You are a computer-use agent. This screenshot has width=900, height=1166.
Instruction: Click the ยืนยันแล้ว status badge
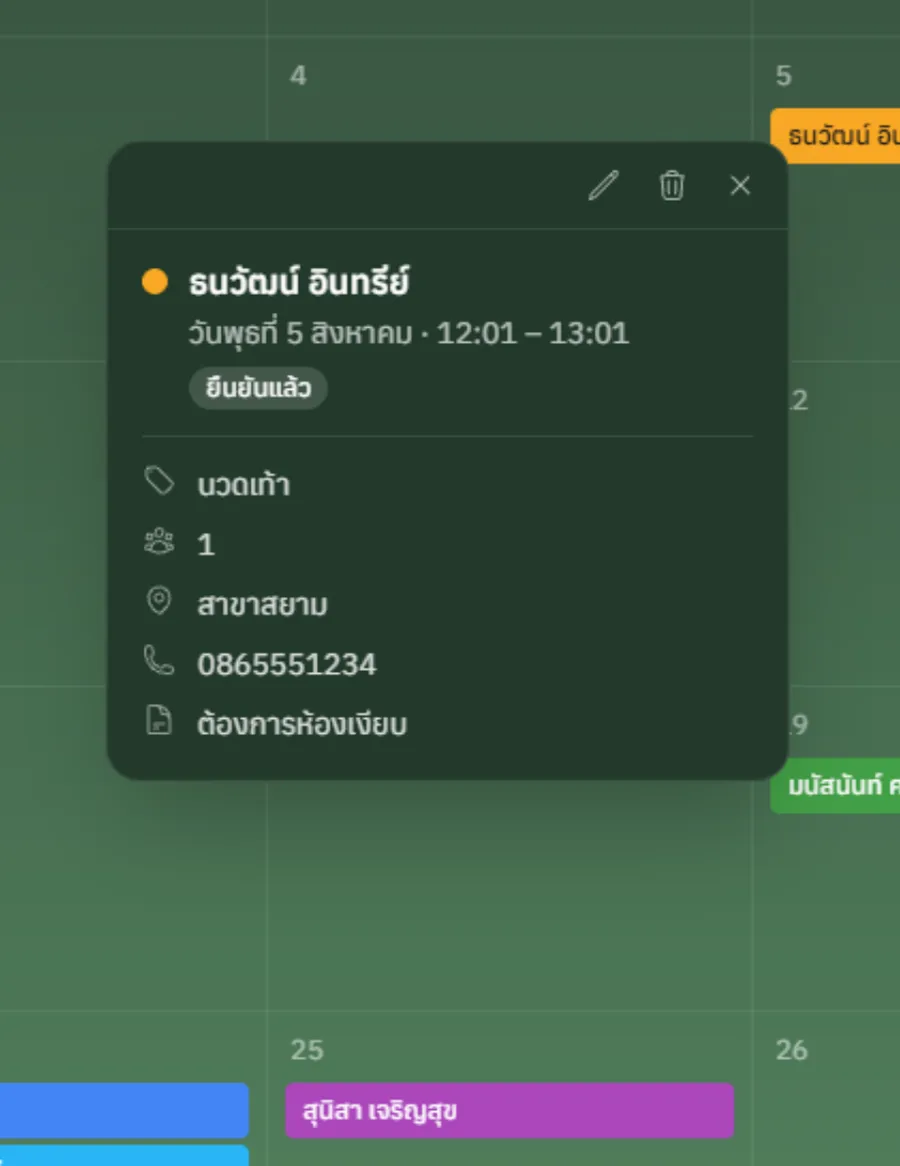pos(258,388)
